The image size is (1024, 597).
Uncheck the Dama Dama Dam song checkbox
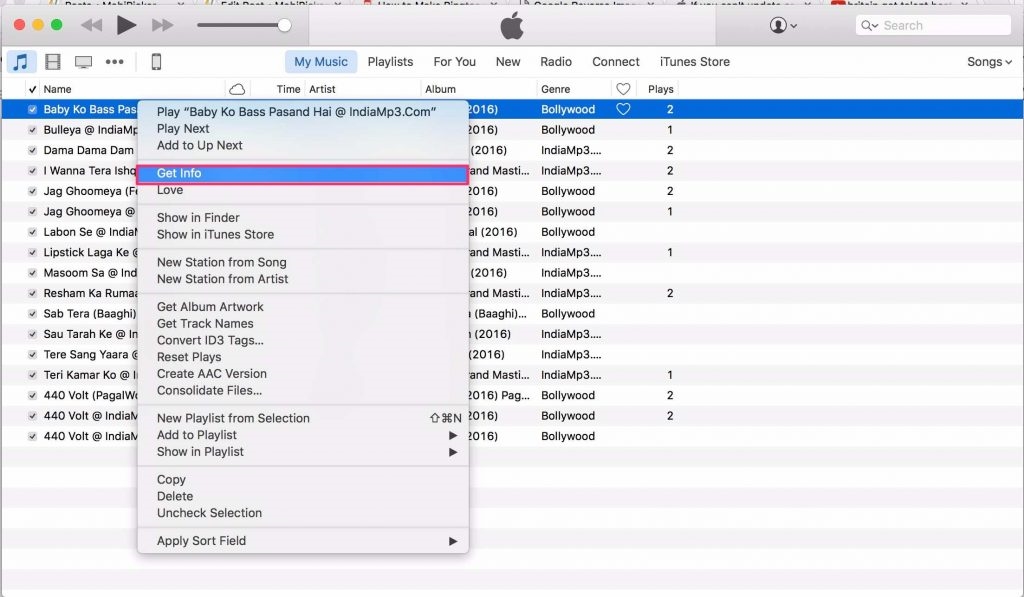tap(32, 150)
